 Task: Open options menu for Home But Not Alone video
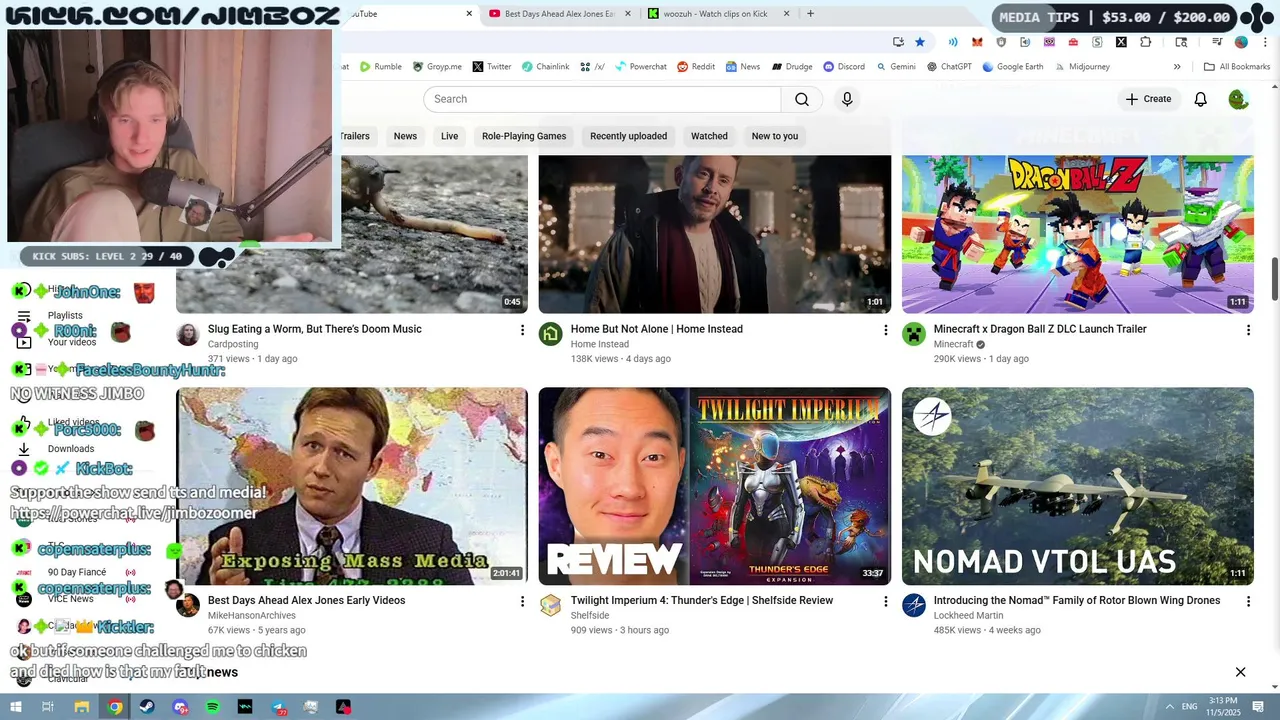[885, 330]
